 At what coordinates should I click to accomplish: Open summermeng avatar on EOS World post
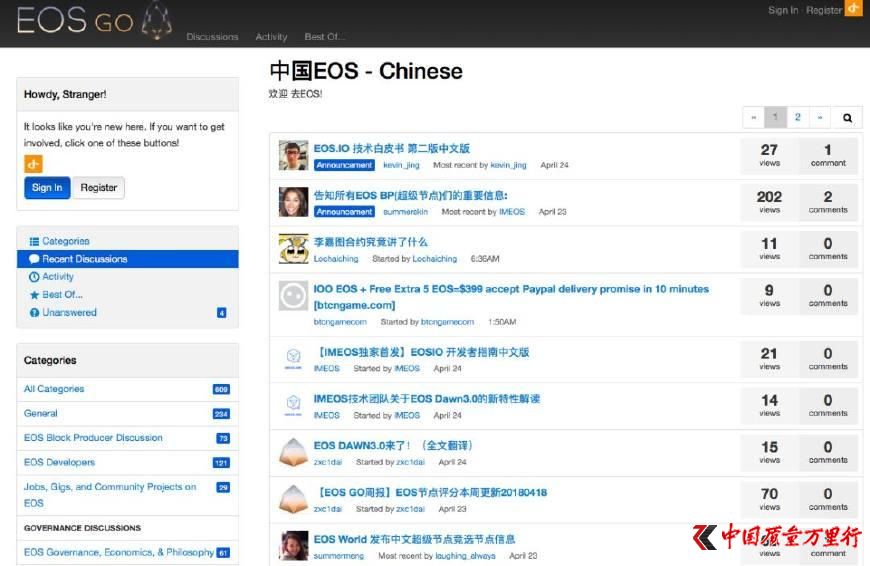point(294,545)
